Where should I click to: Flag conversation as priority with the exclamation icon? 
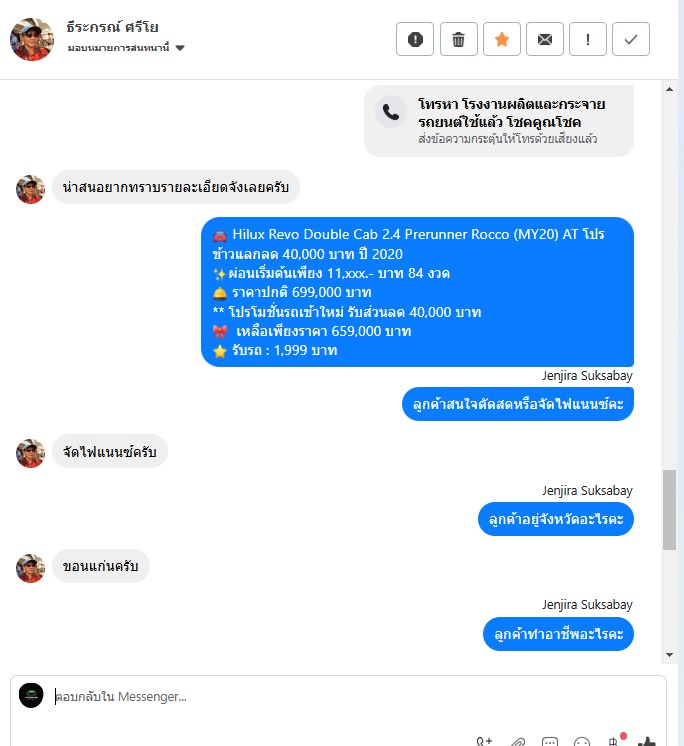588,39
